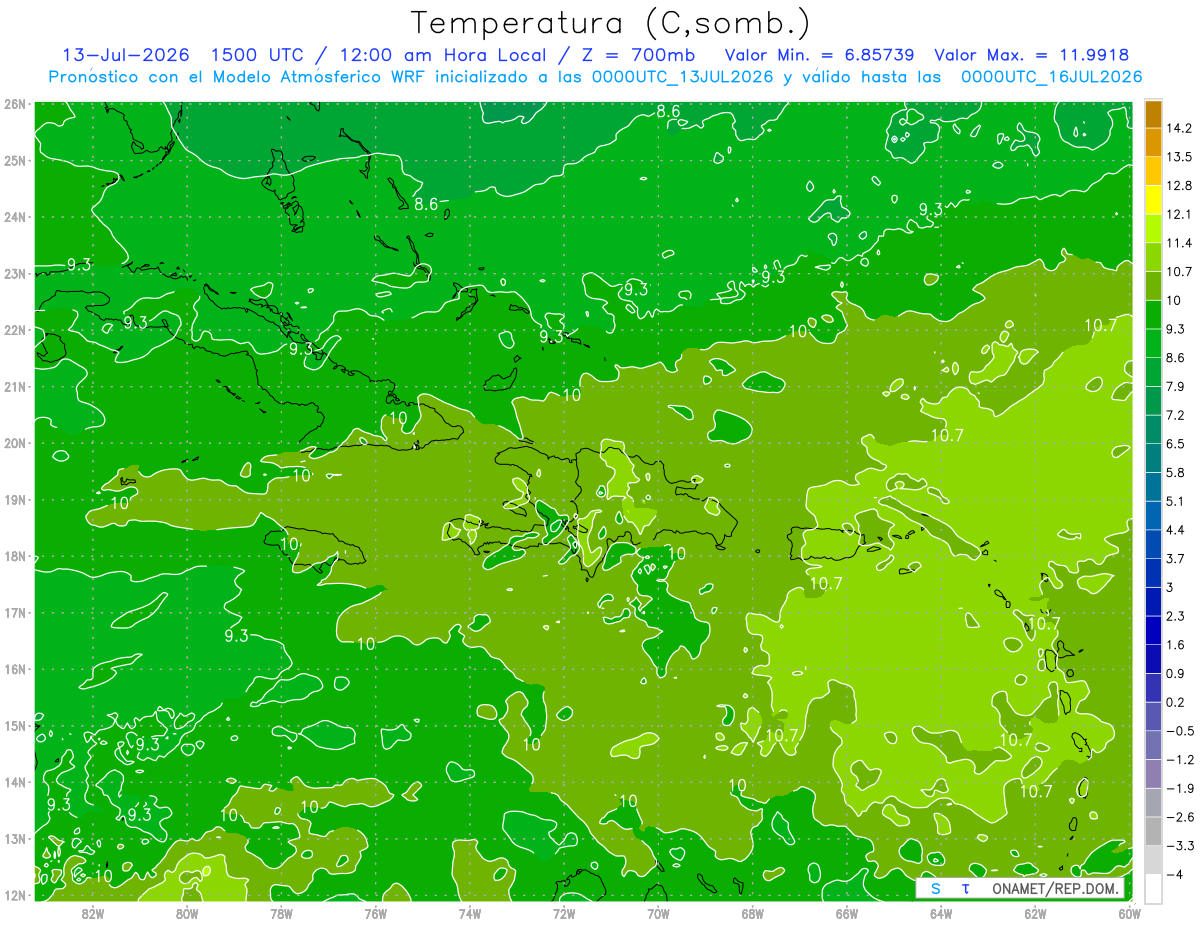Click the "12N" latitude axis label

click(x=15, y=895)
